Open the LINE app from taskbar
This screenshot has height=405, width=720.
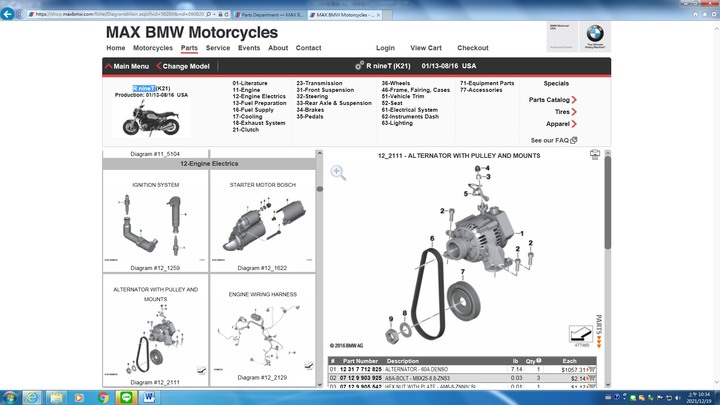[126, 397]
